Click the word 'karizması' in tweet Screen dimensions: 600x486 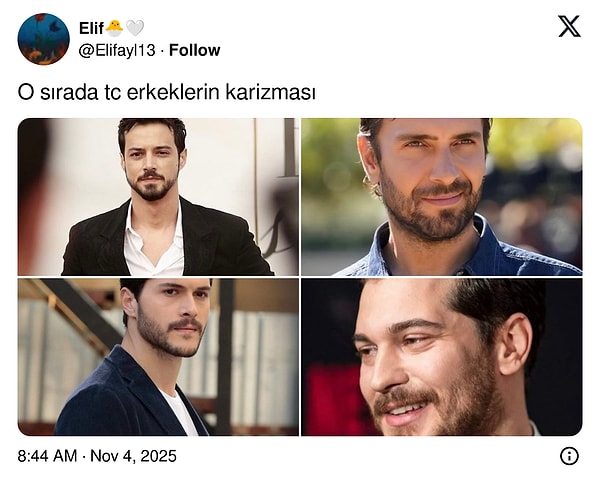tap(271, 92)
